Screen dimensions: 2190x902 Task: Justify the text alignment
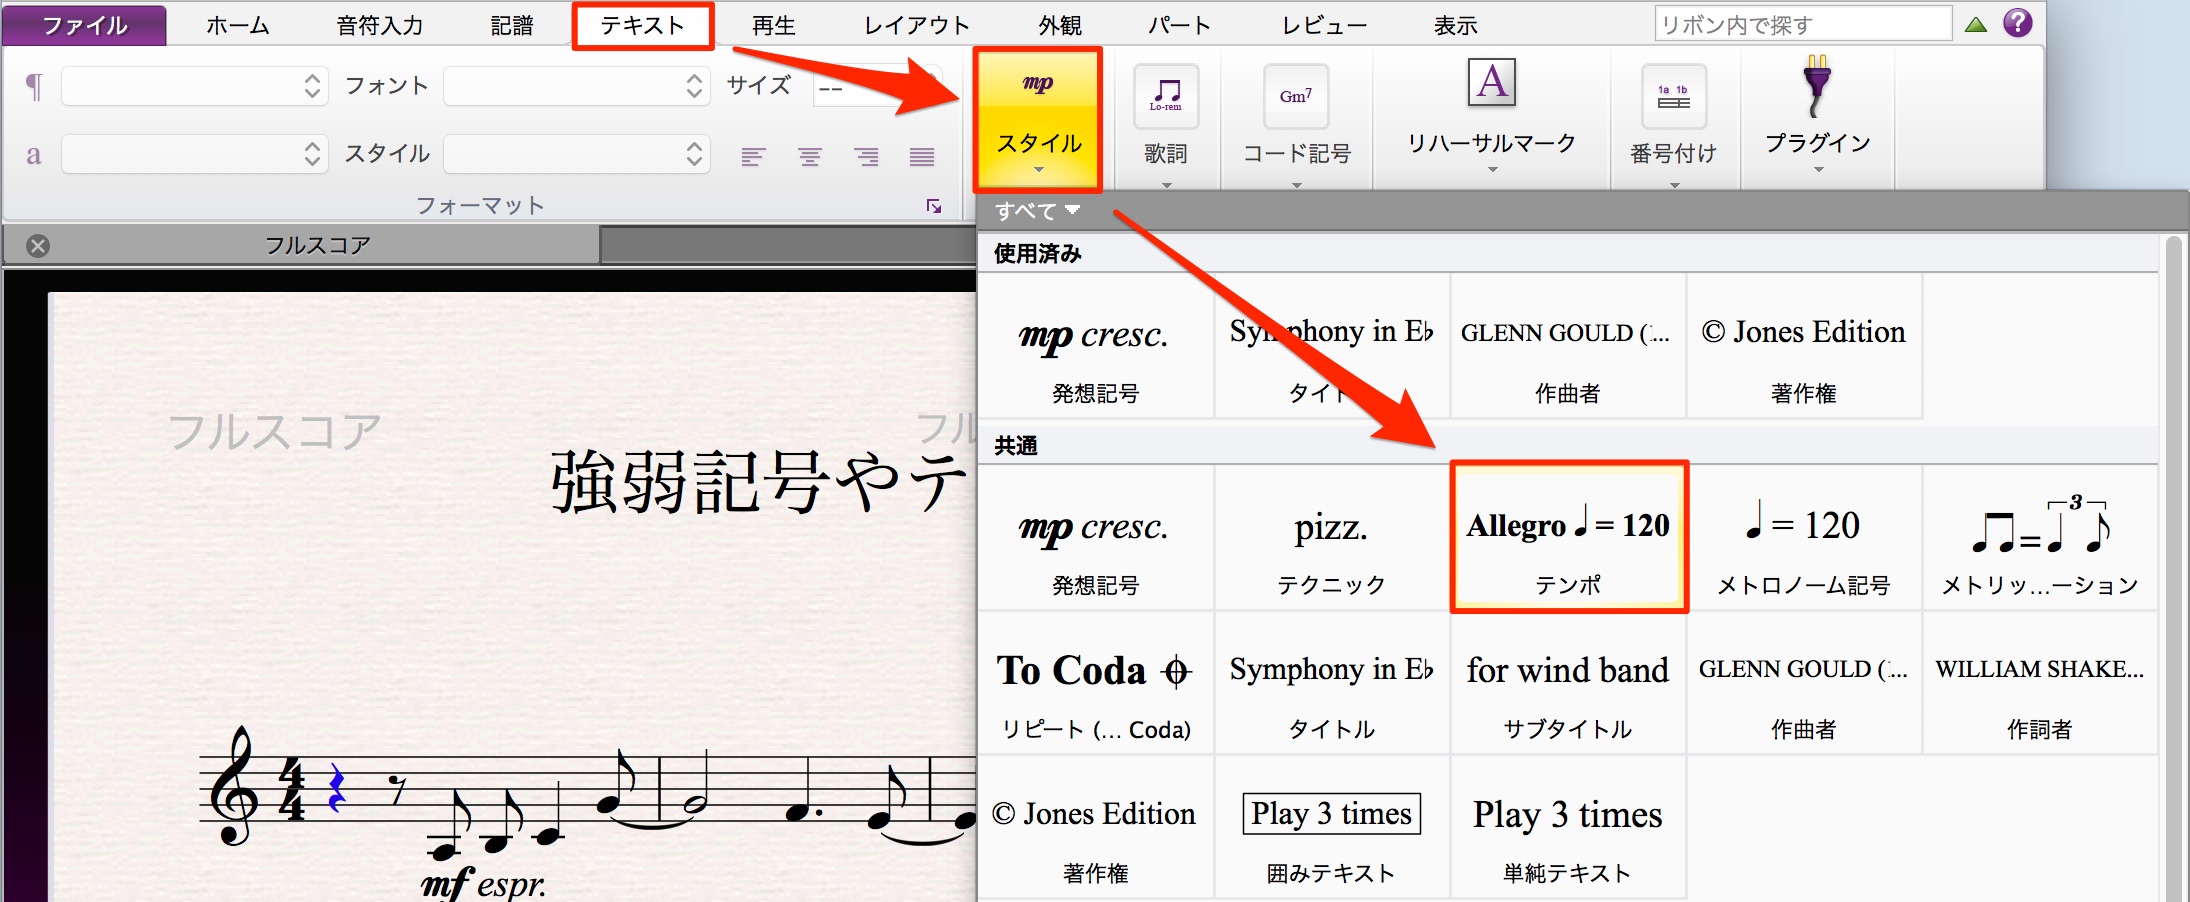coord(922,157)
